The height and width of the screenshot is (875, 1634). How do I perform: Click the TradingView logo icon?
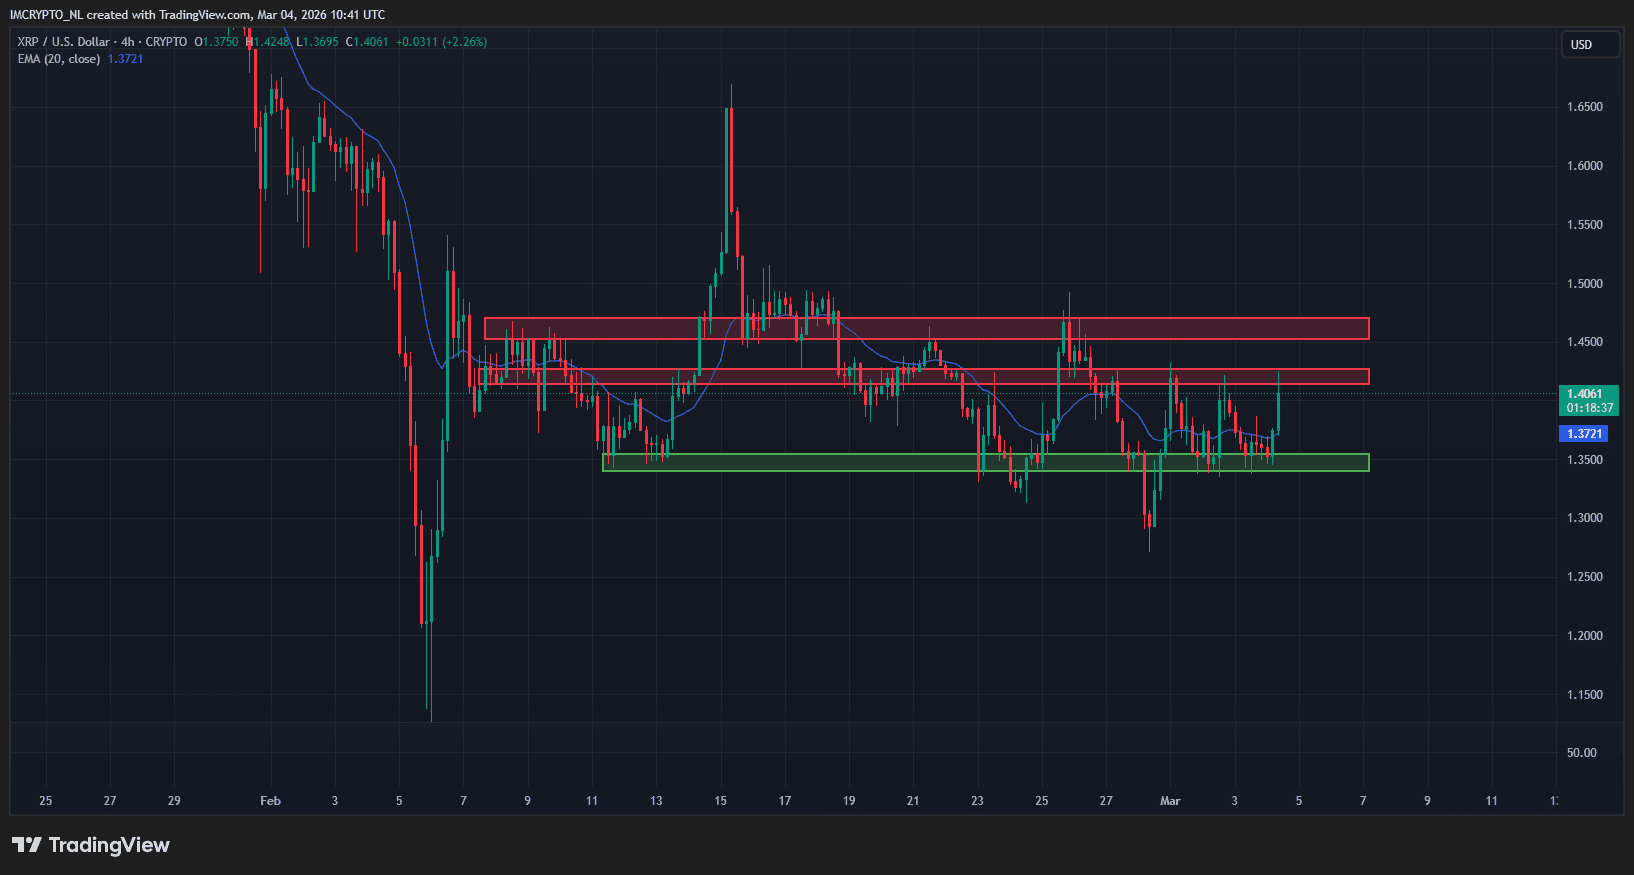pyautogui.click(x=27, y=845)
